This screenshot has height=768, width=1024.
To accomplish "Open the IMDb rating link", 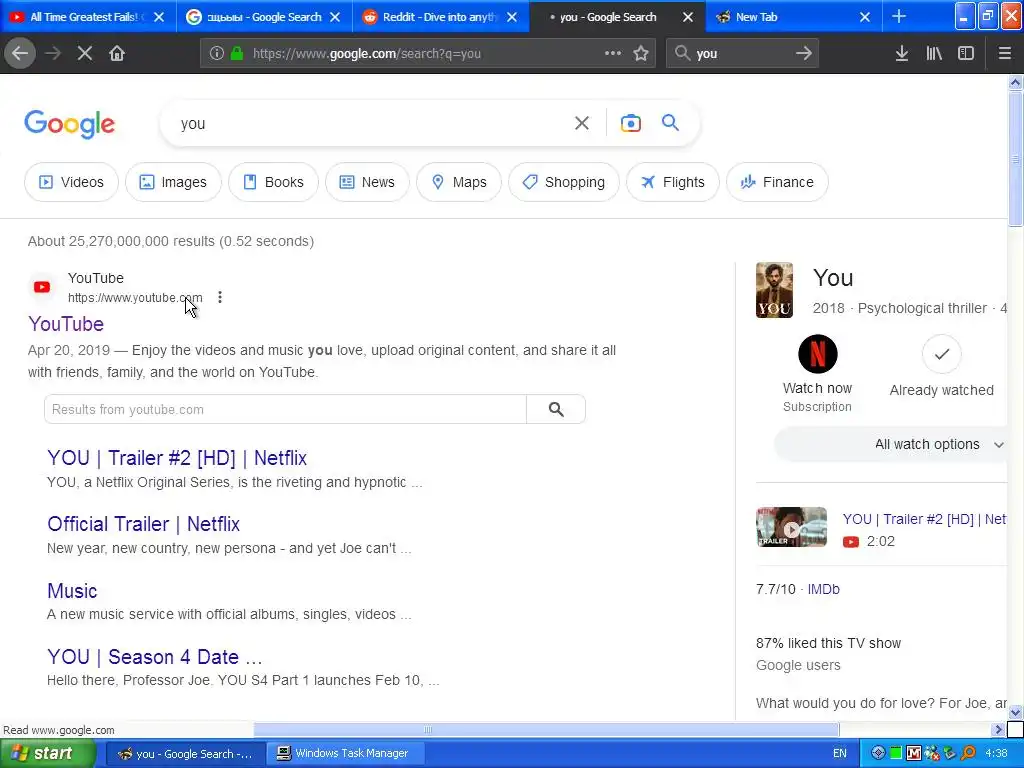I will click(x=824, y=589).
